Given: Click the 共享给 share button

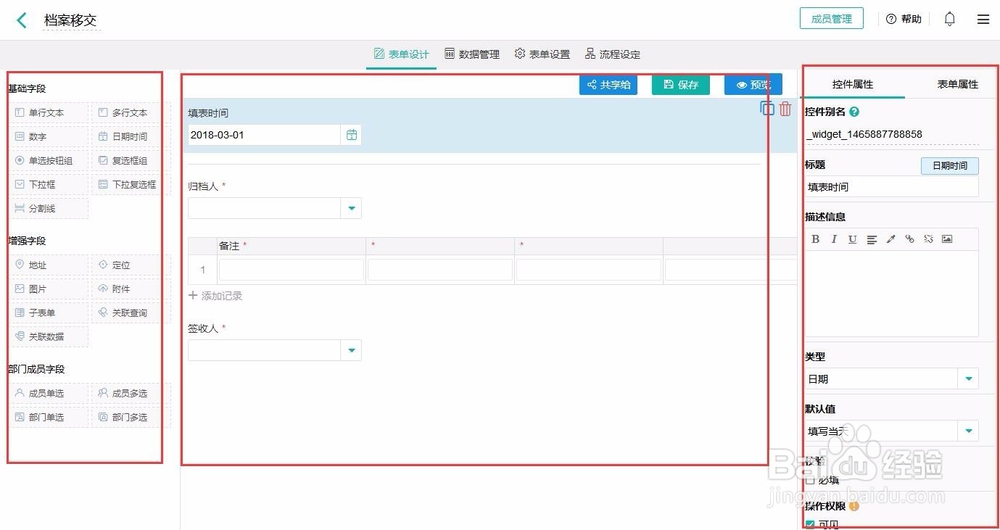Looking at the screenshot, I should (608, 85).
